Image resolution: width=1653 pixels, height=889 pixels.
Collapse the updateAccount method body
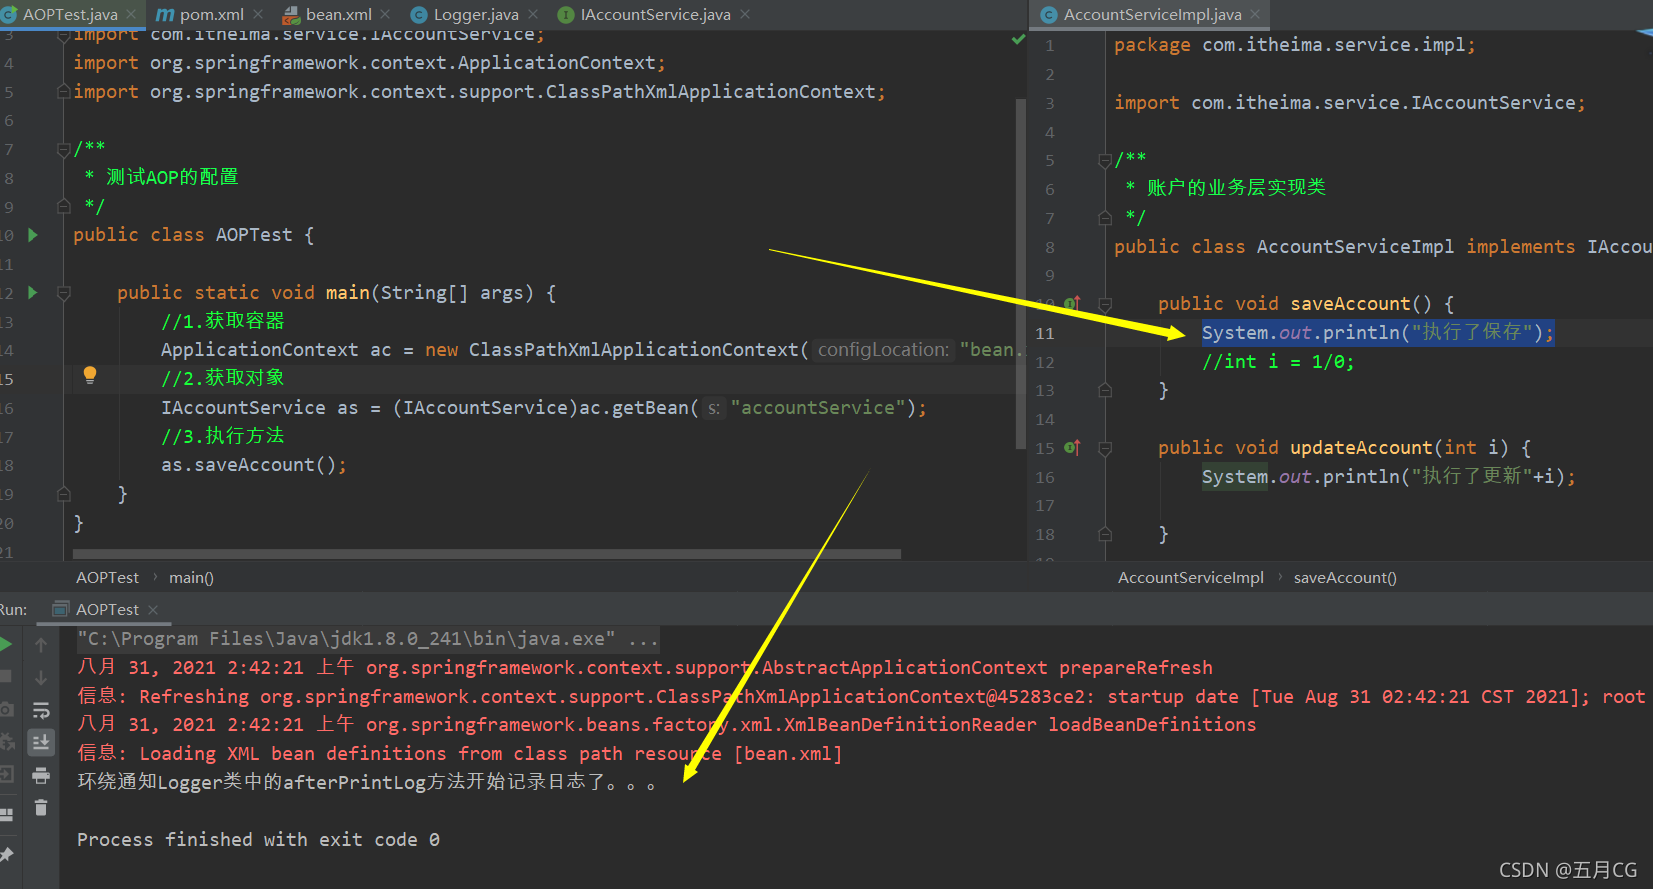[x=1105, y=448]
